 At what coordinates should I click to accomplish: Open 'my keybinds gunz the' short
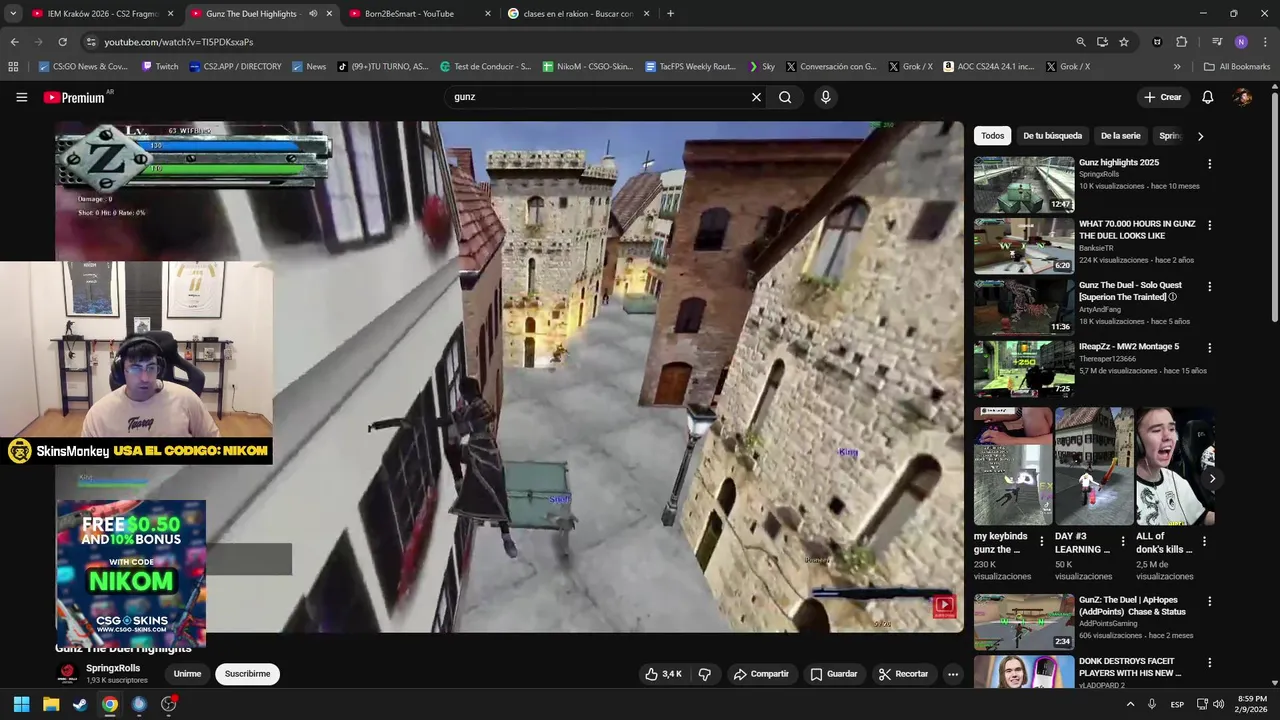[1013, 466]
